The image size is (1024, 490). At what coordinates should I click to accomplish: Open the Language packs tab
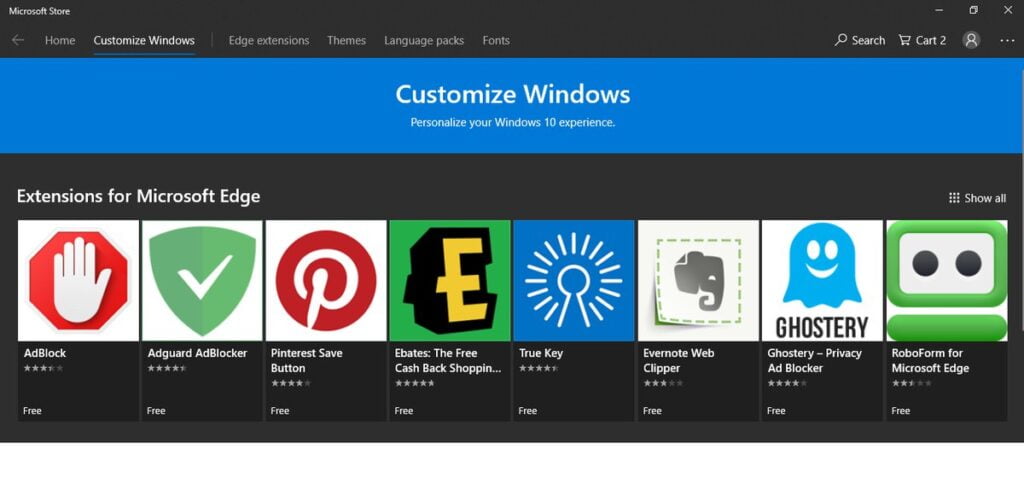click(x=424, y=41)
